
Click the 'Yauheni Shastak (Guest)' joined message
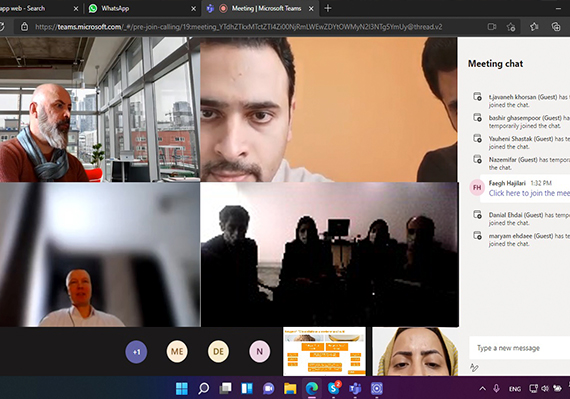point(529,142)
